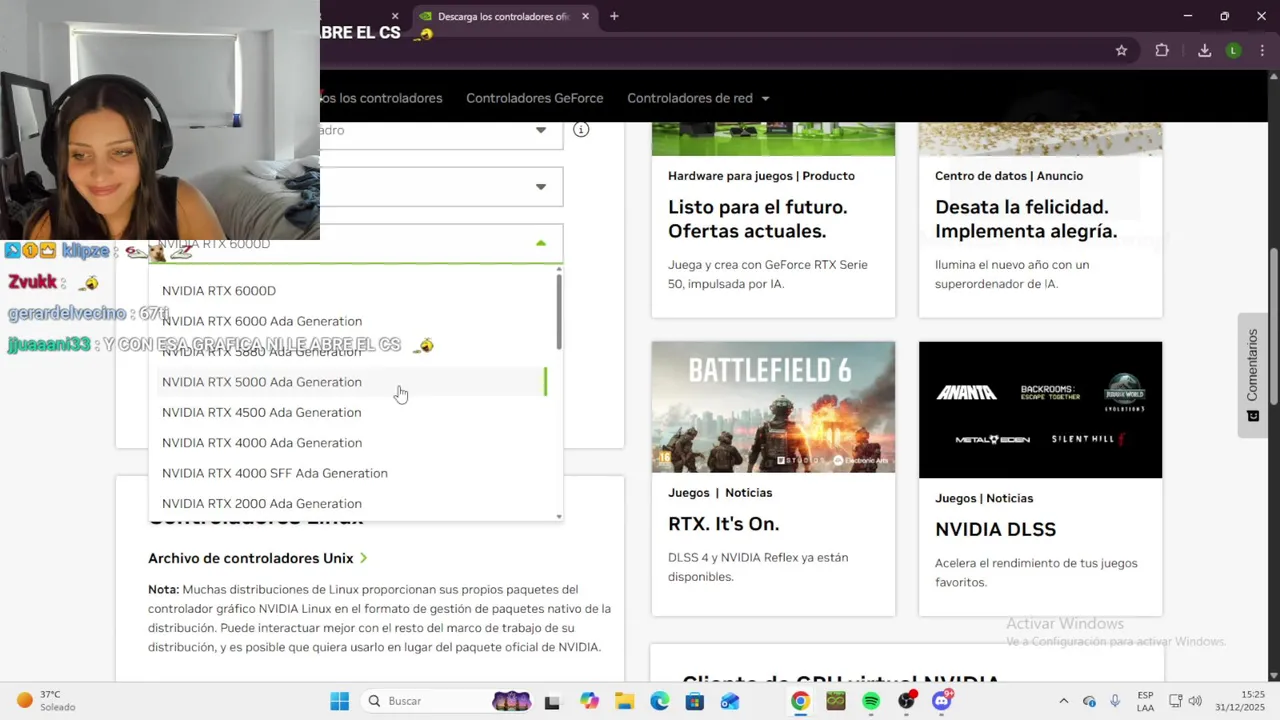Open the "los controladores" nav item
Screen dimensions: 1280x720
coord(382,98)
